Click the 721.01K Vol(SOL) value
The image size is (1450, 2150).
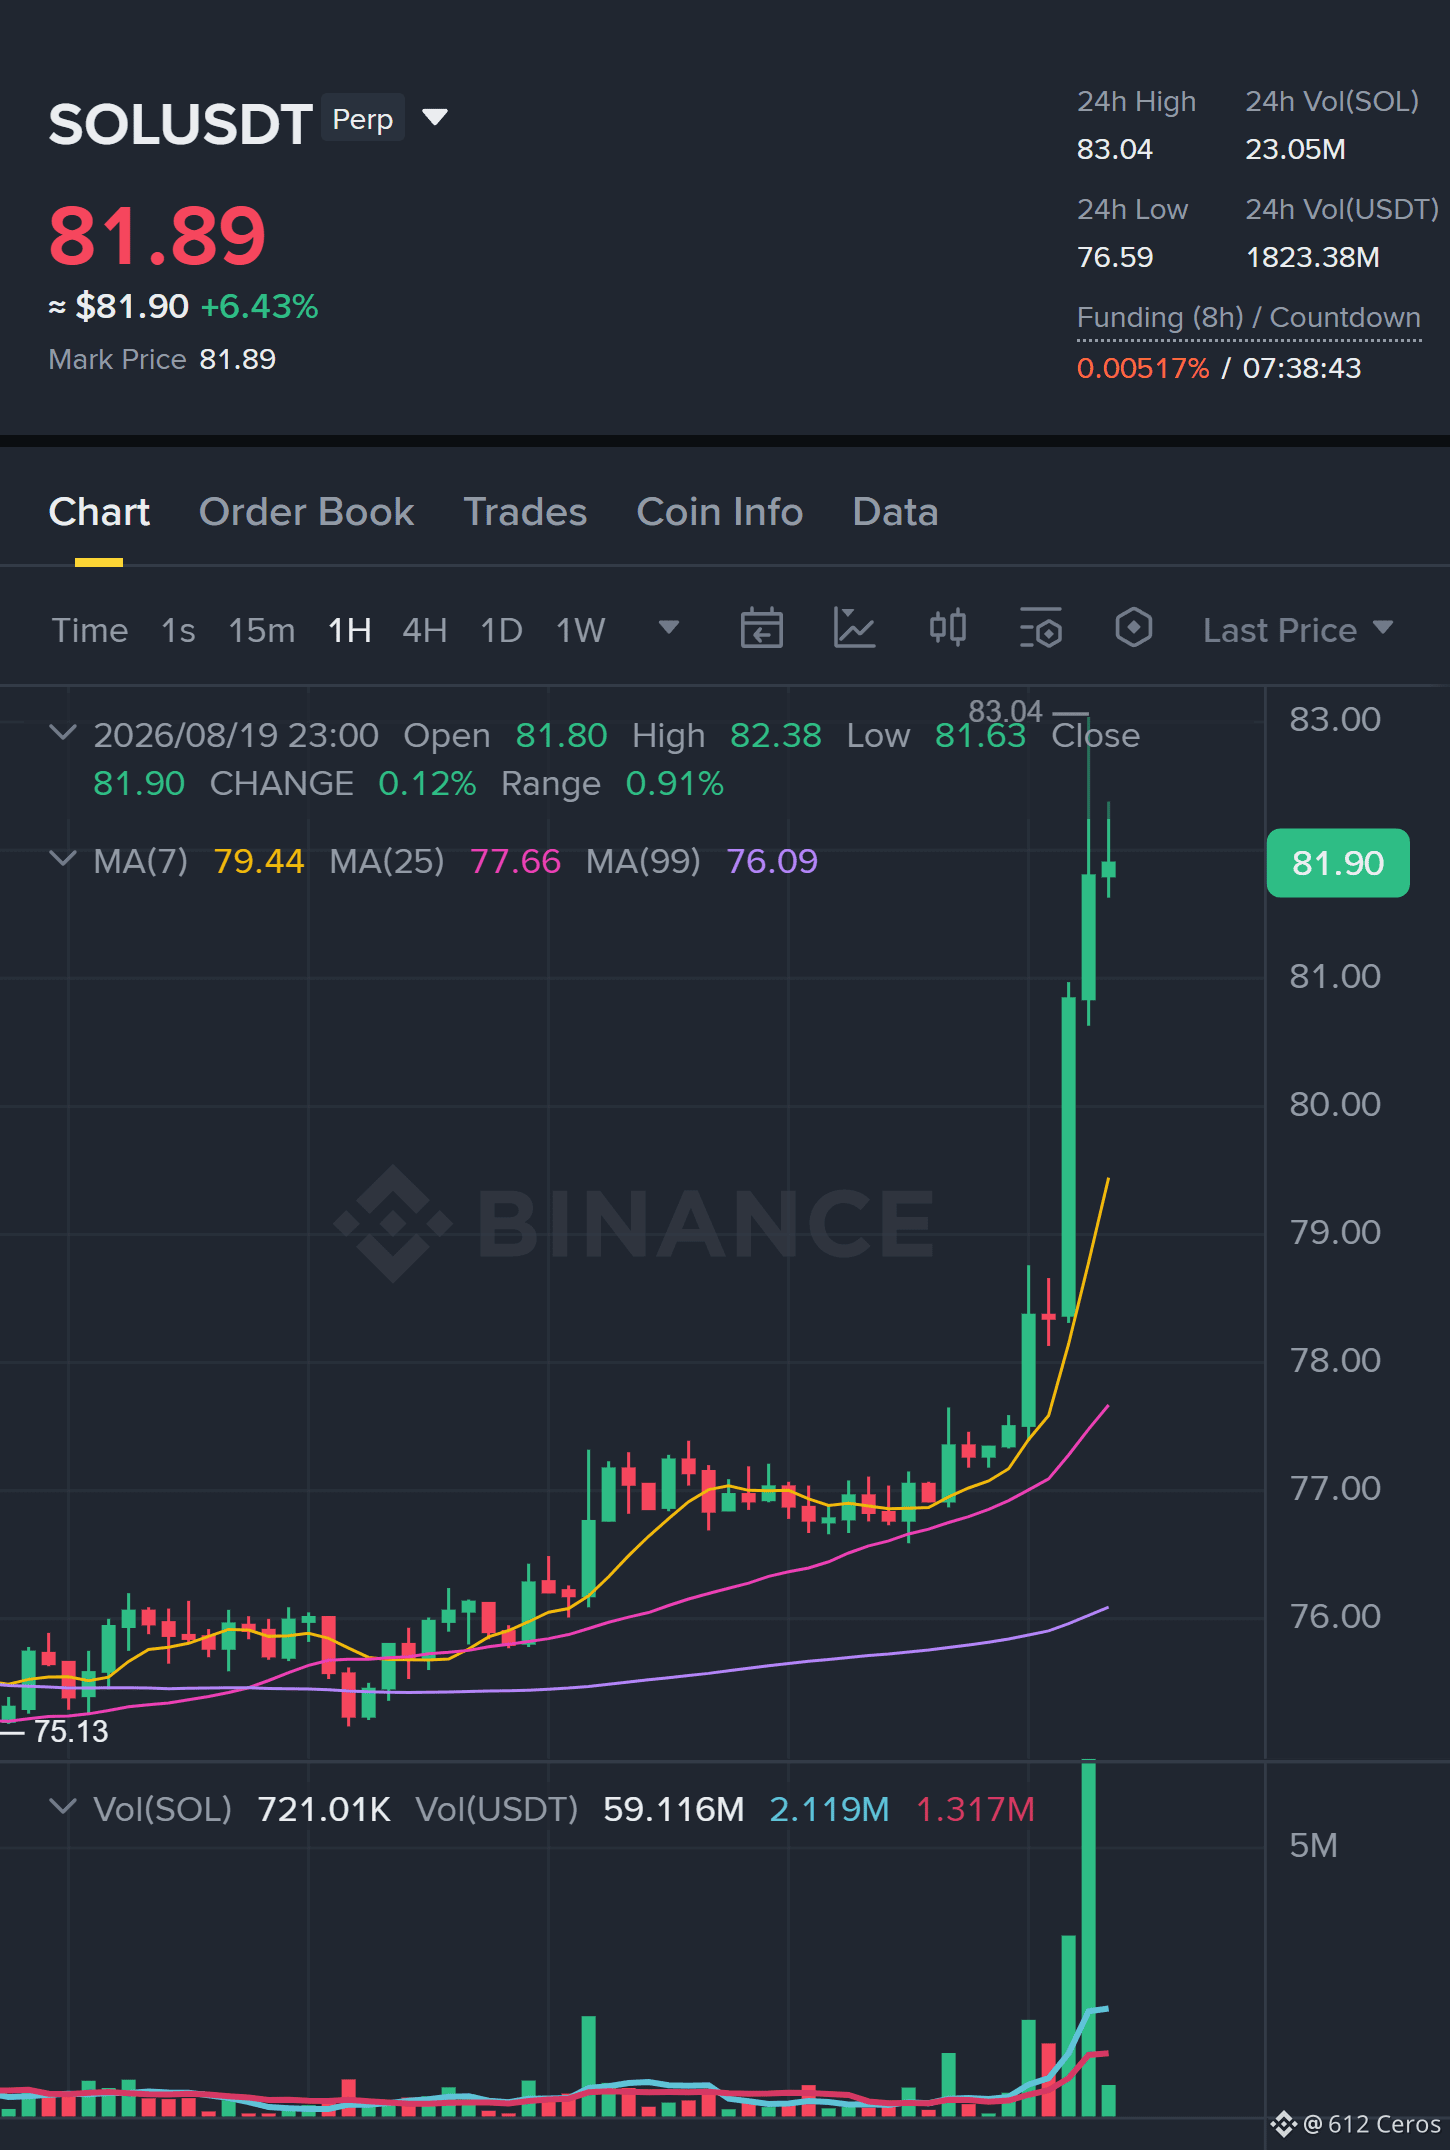pos(324,1809)
